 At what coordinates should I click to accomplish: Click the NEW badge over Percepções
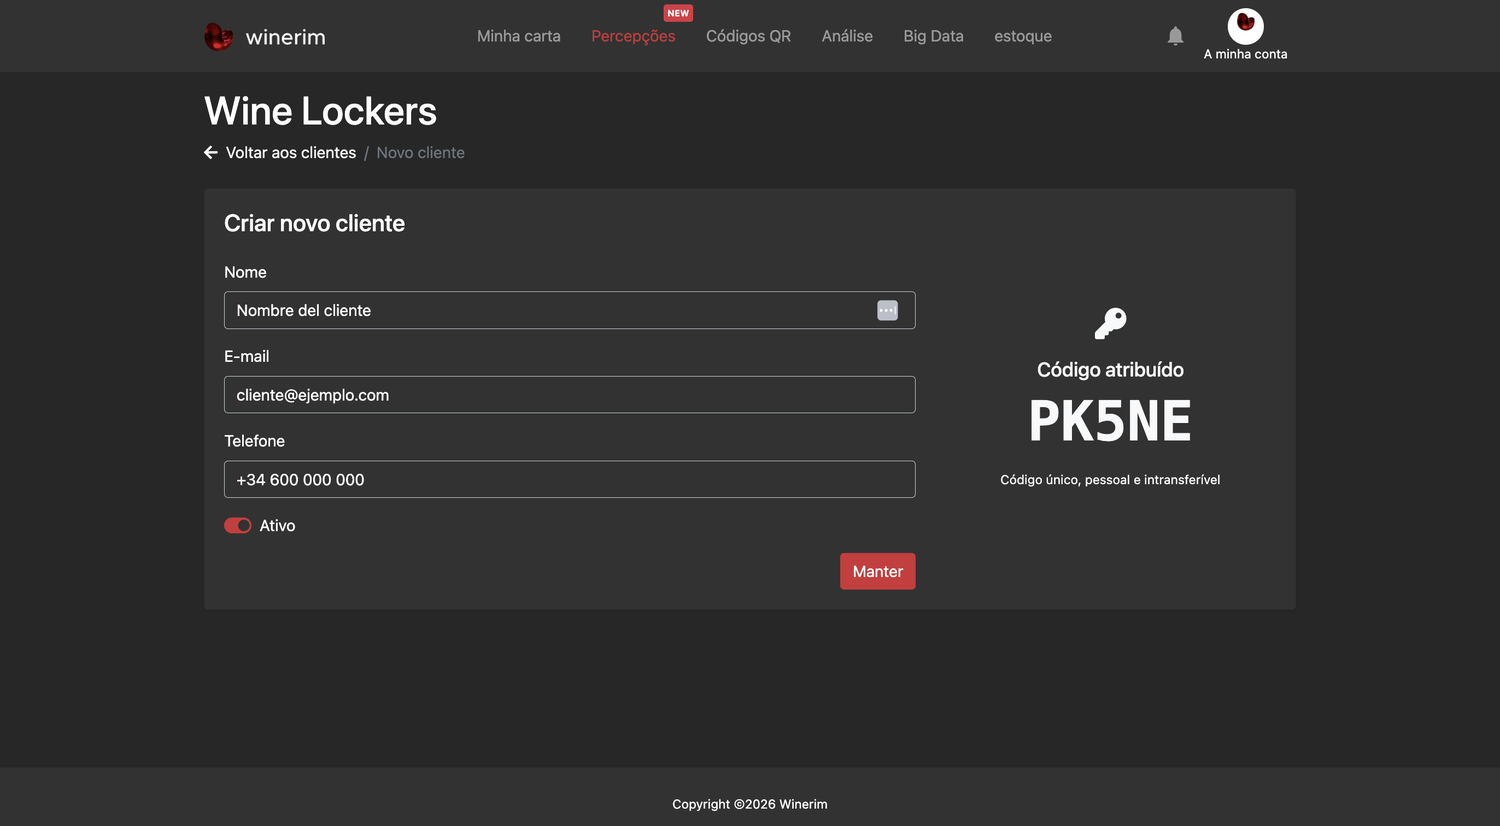678,13
